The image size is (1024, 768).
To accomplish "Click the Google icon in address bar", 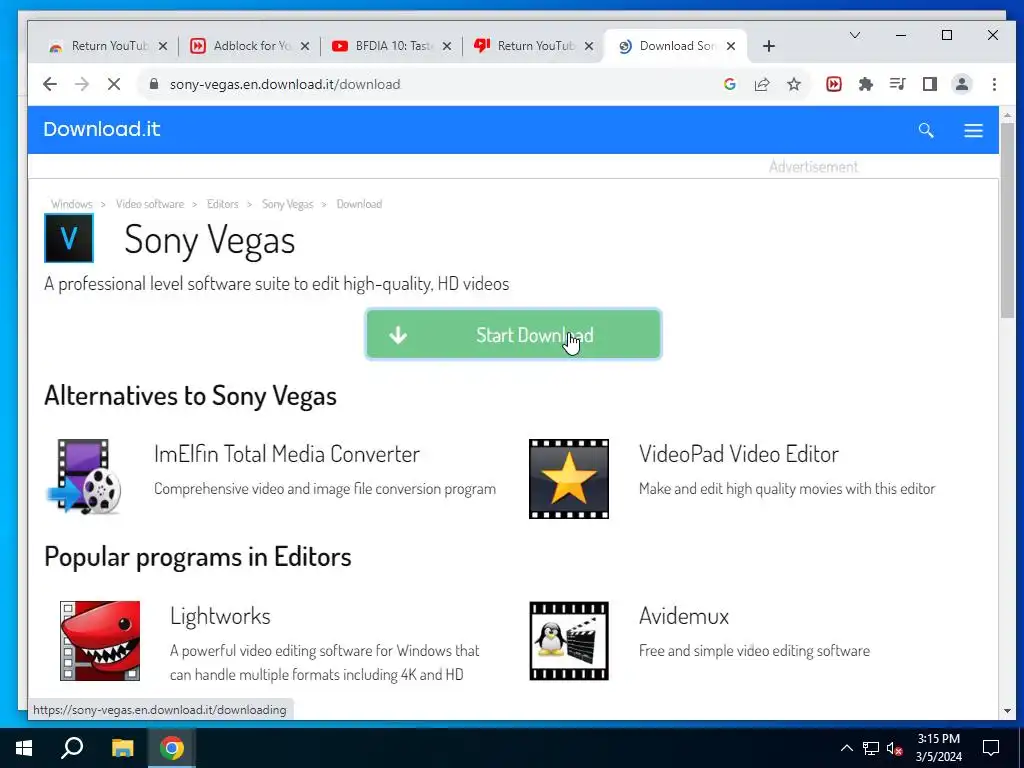I will [730, 84].
